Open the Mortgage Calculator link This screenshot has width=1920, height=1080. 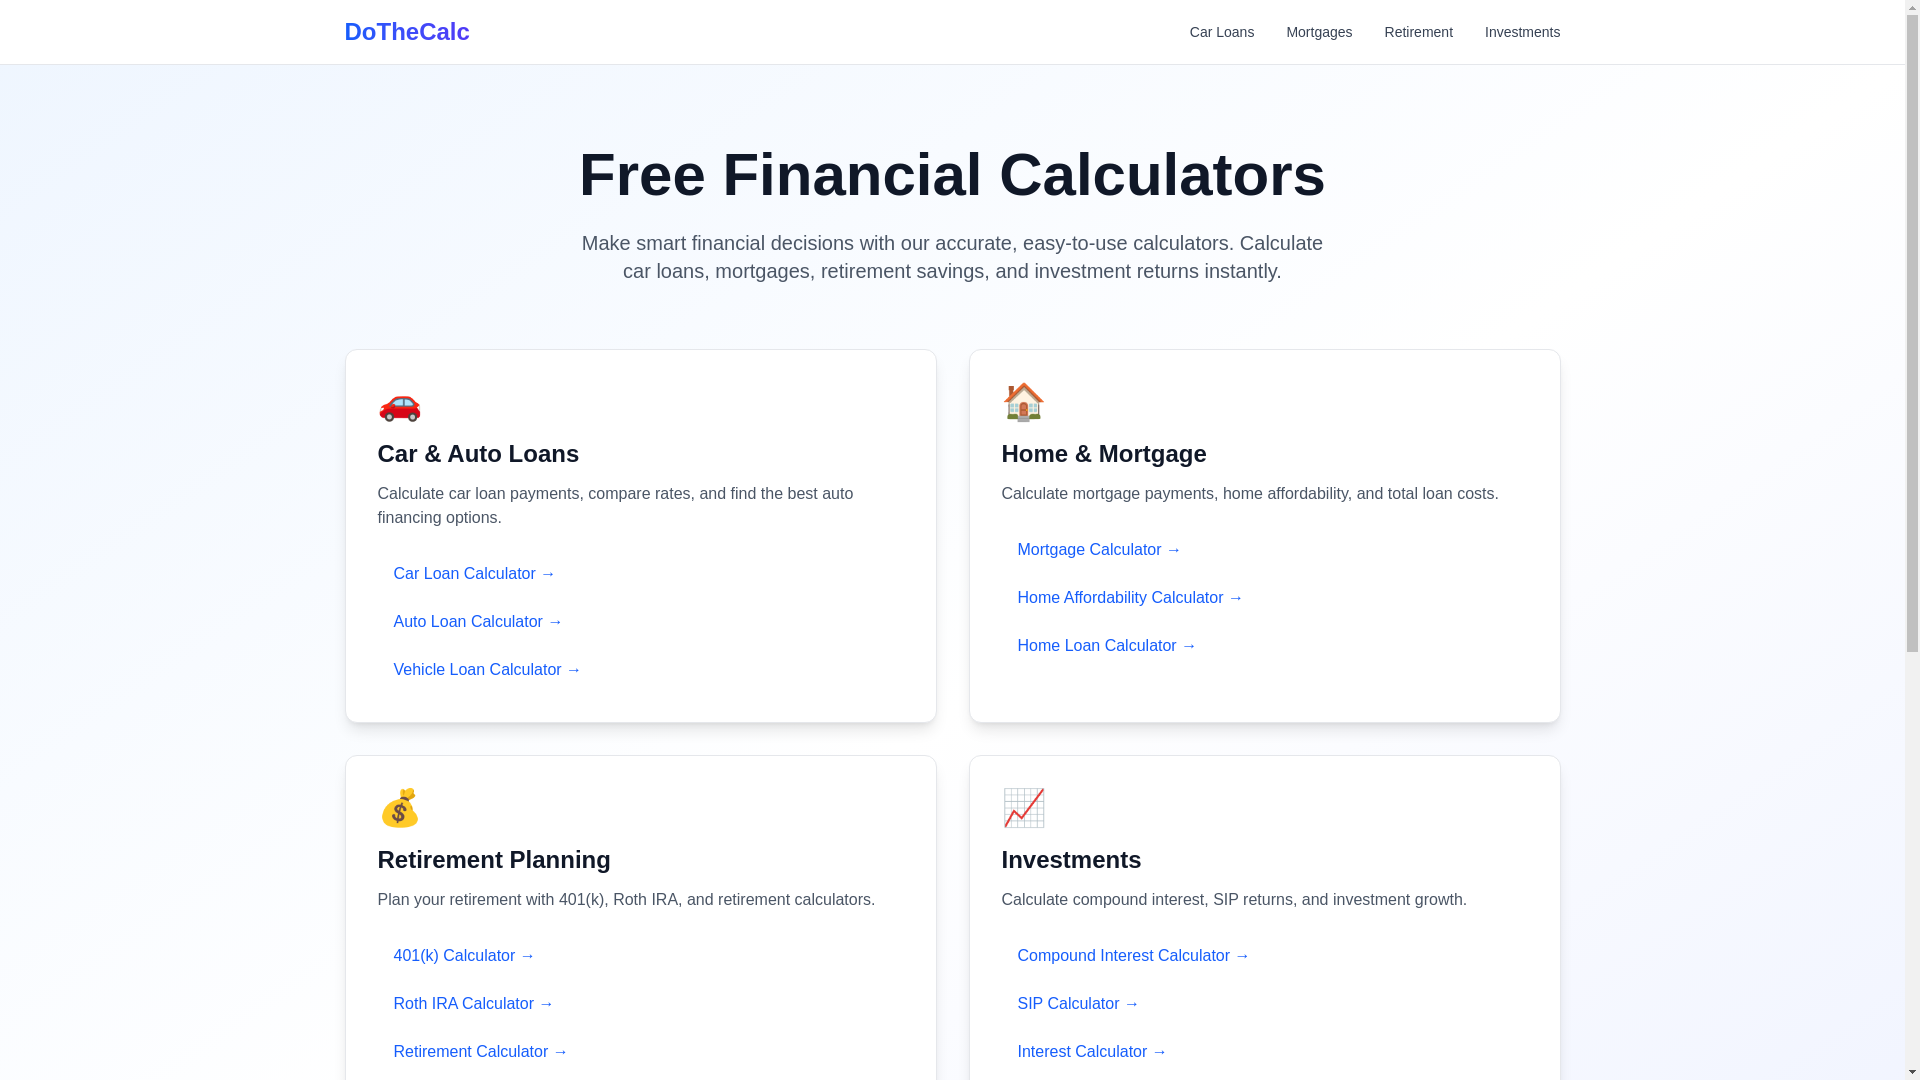tap(1099, 550)
